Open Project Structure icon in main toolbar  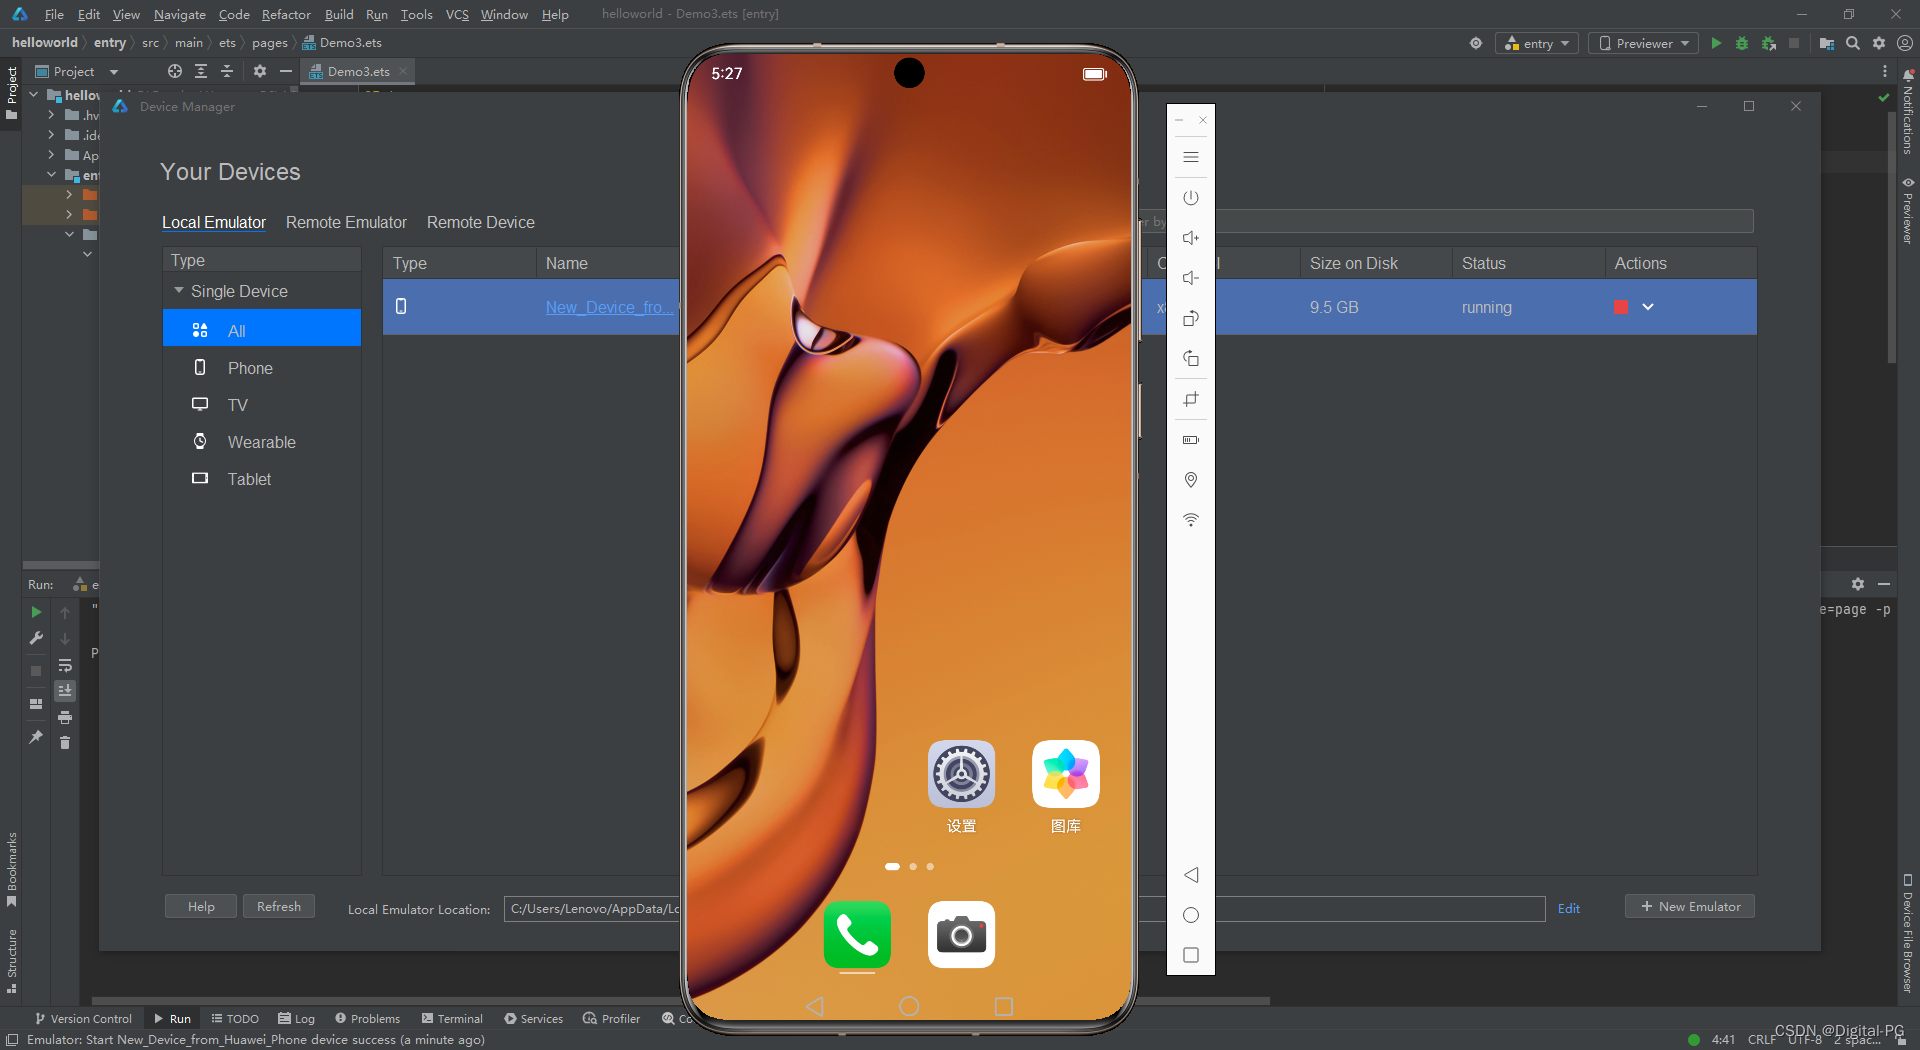pyautogui.click(x=1826, y=43)
